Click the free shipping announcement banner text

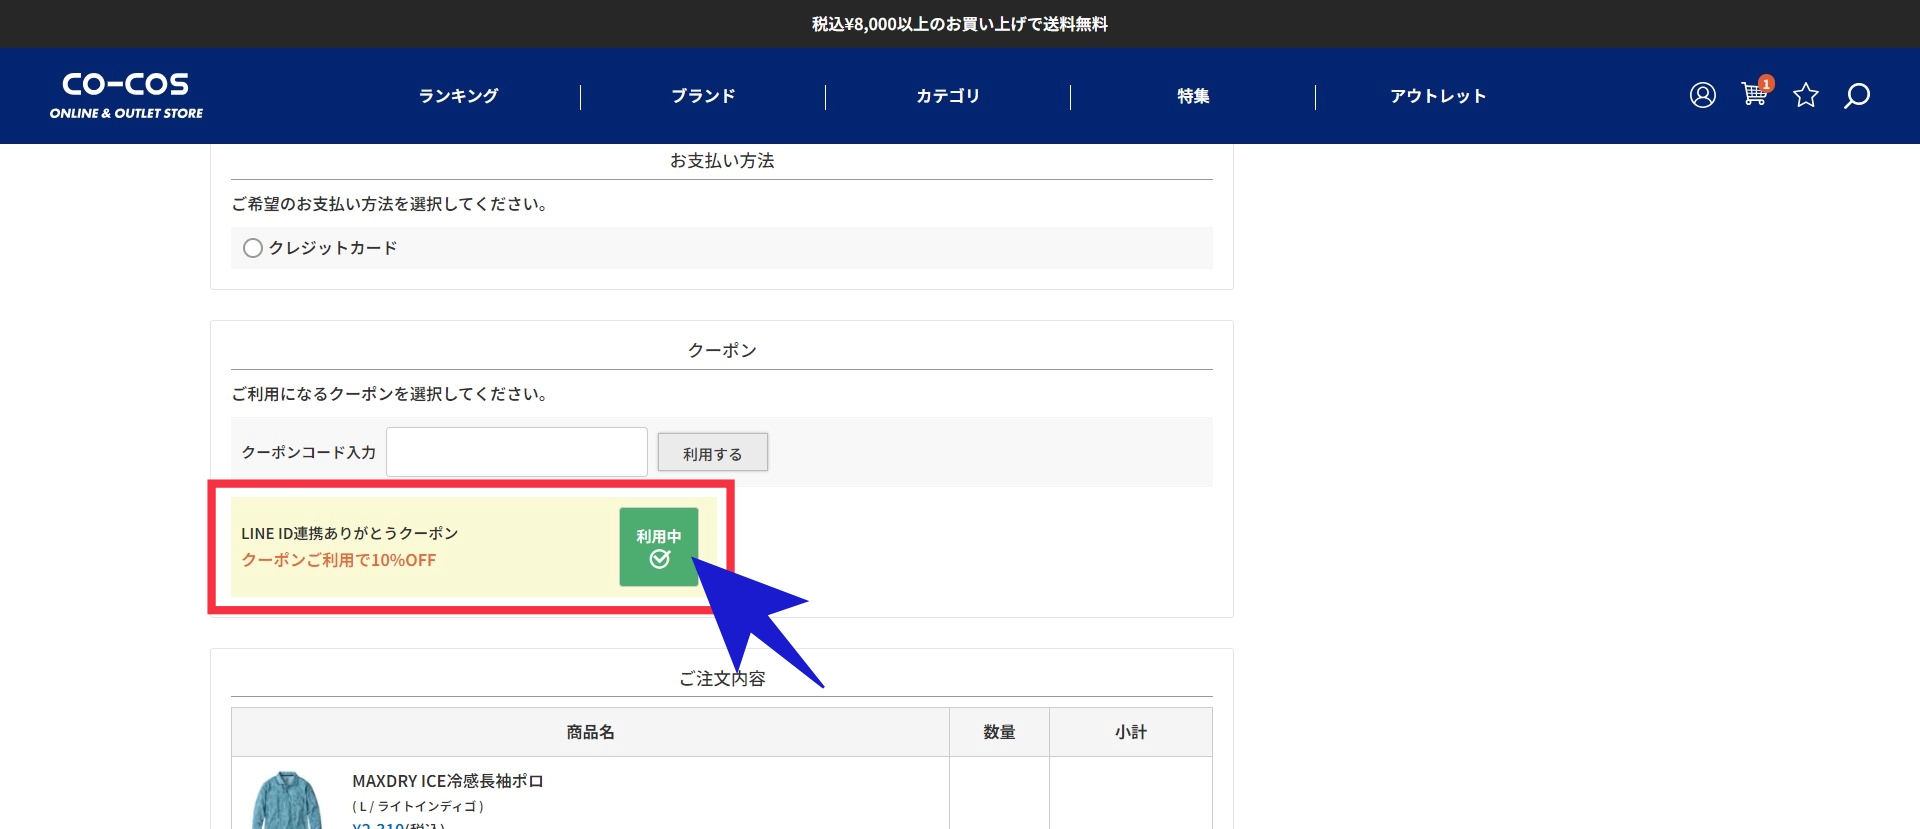pyautogui.click(x=959, y=24)
